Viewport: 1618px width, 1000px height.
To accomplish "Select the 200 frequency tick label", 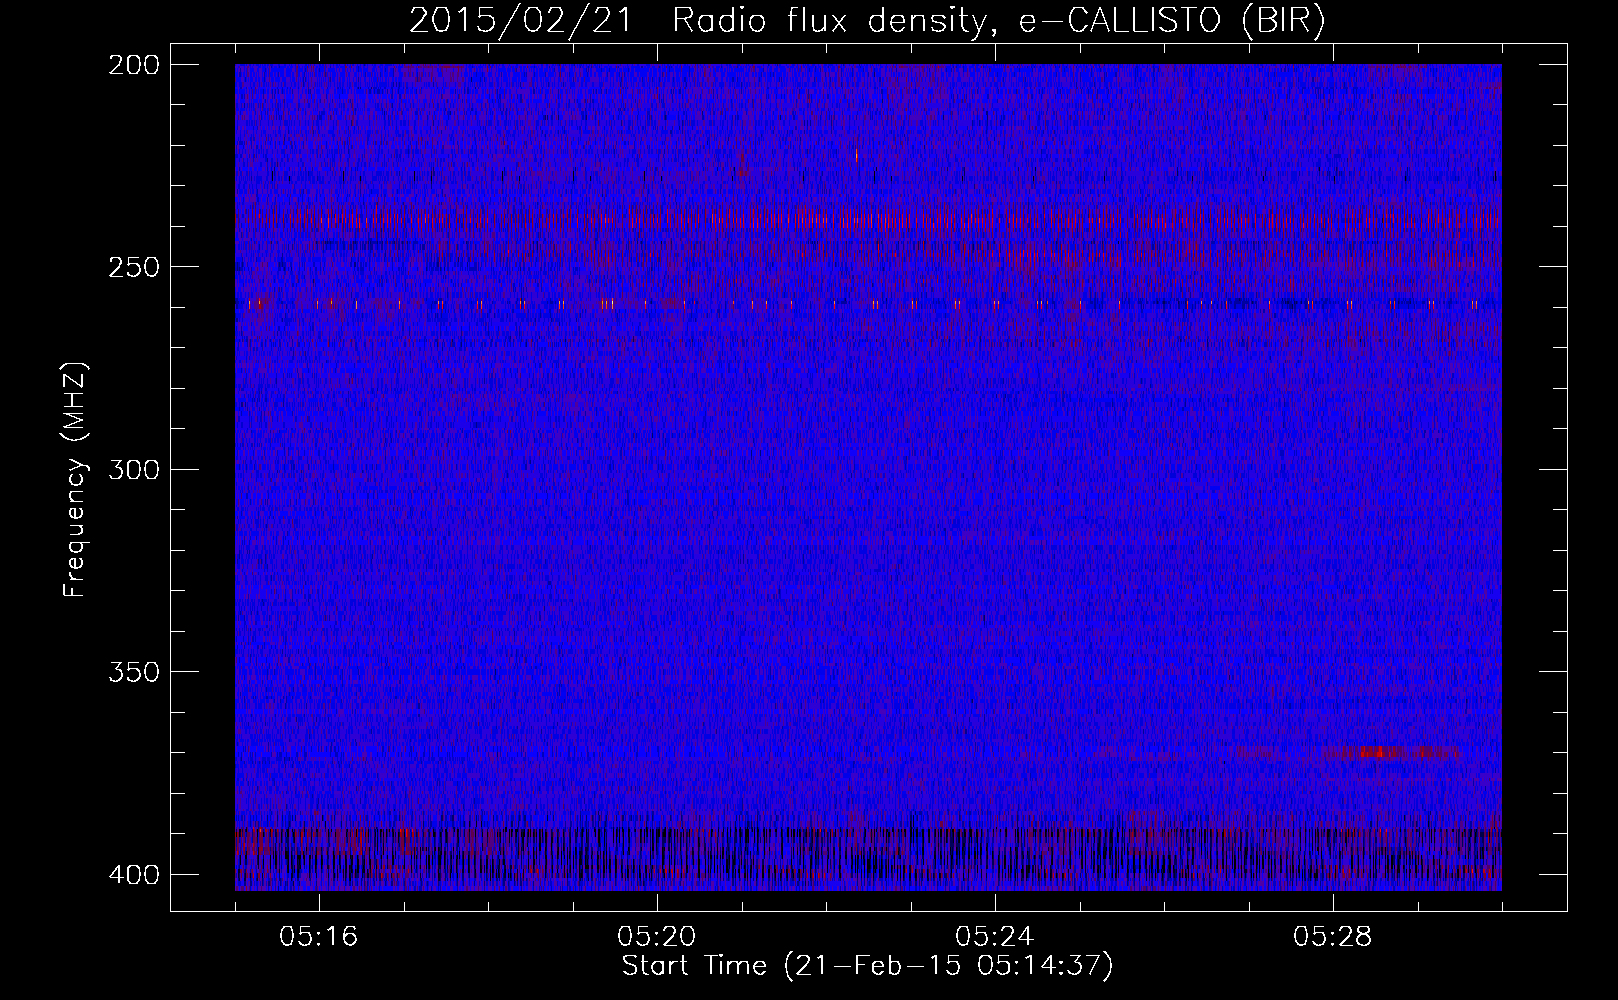I will [x=133, y=65].
